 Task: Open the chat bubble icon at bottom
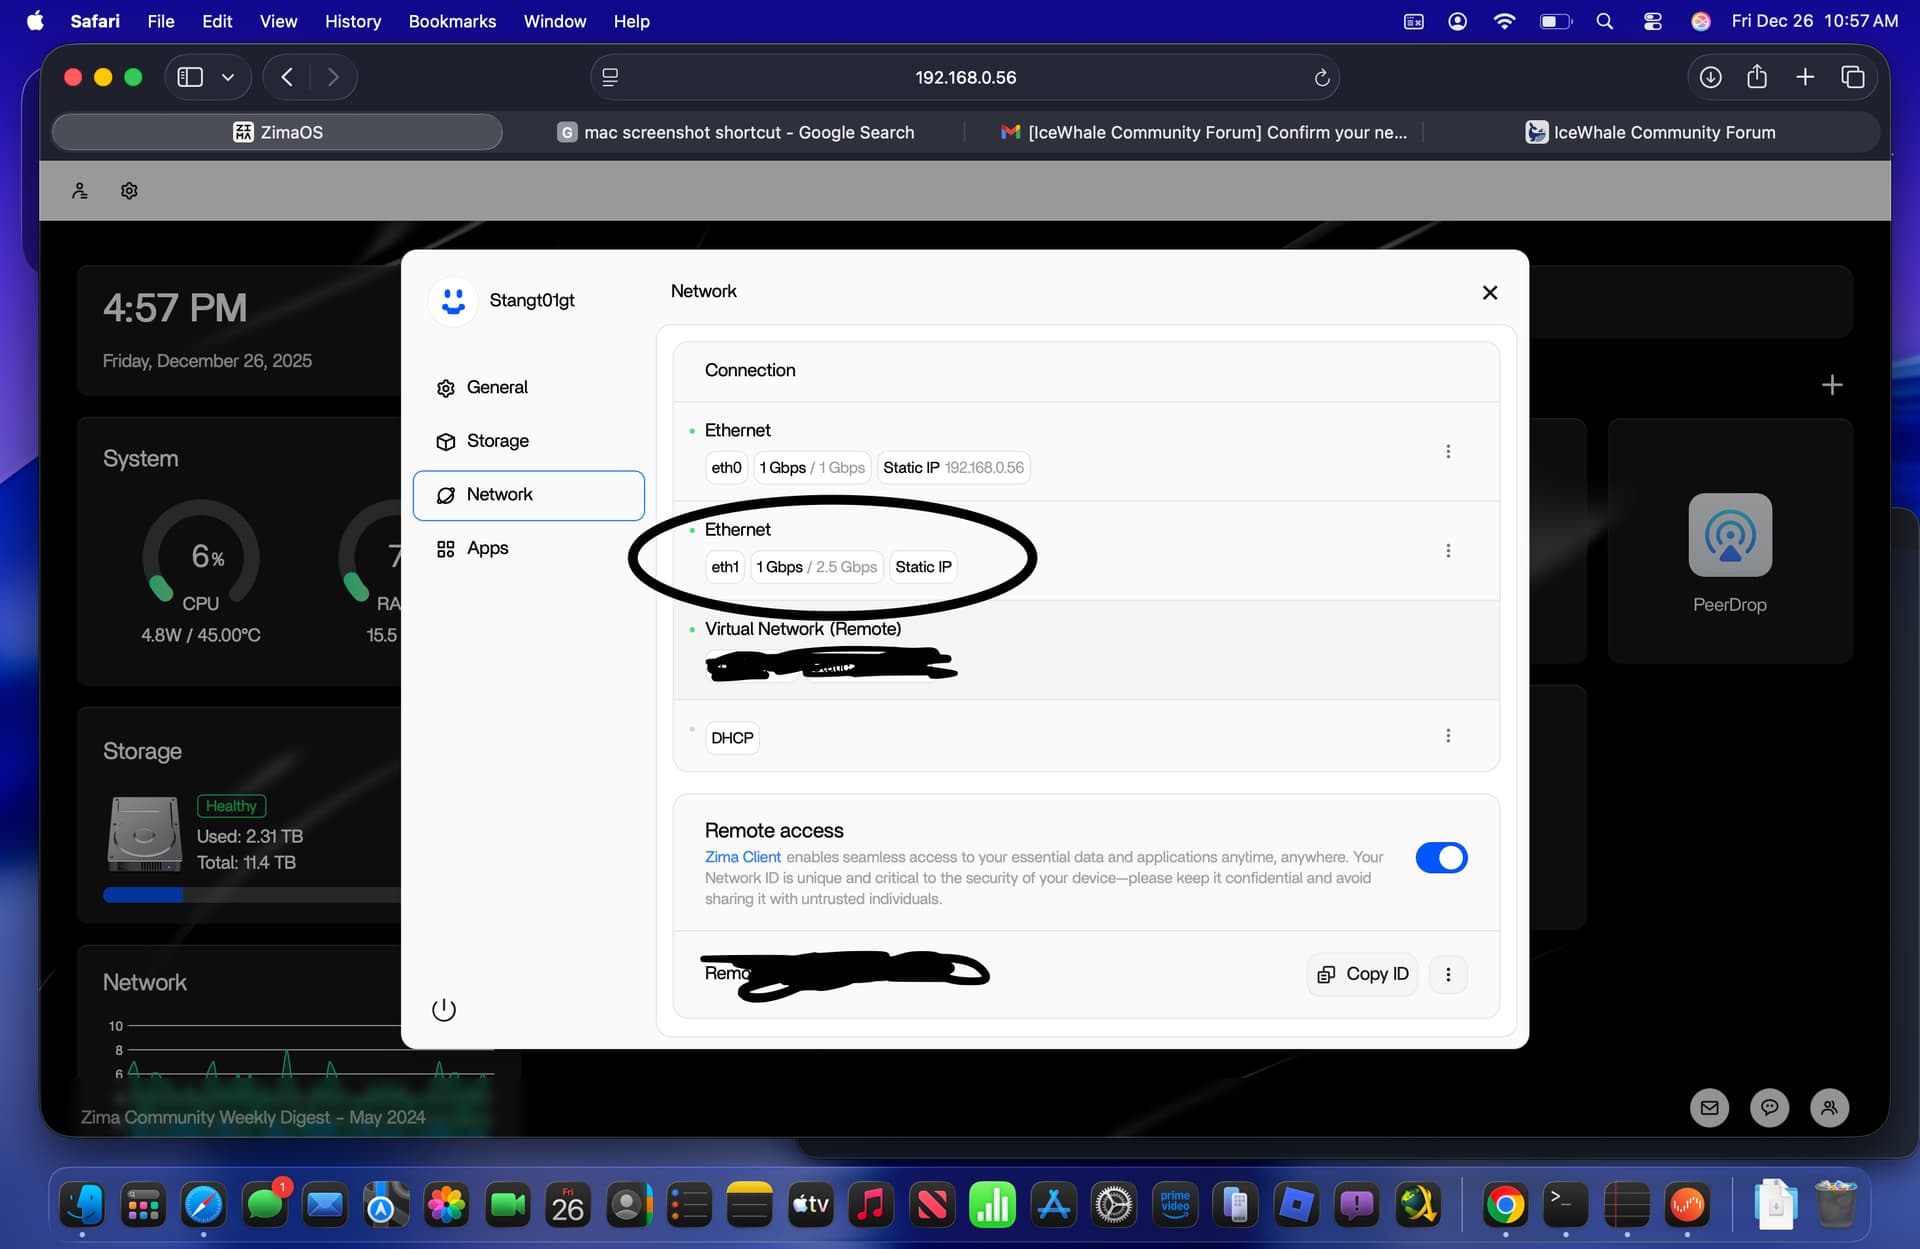tap(1769, 1107)
